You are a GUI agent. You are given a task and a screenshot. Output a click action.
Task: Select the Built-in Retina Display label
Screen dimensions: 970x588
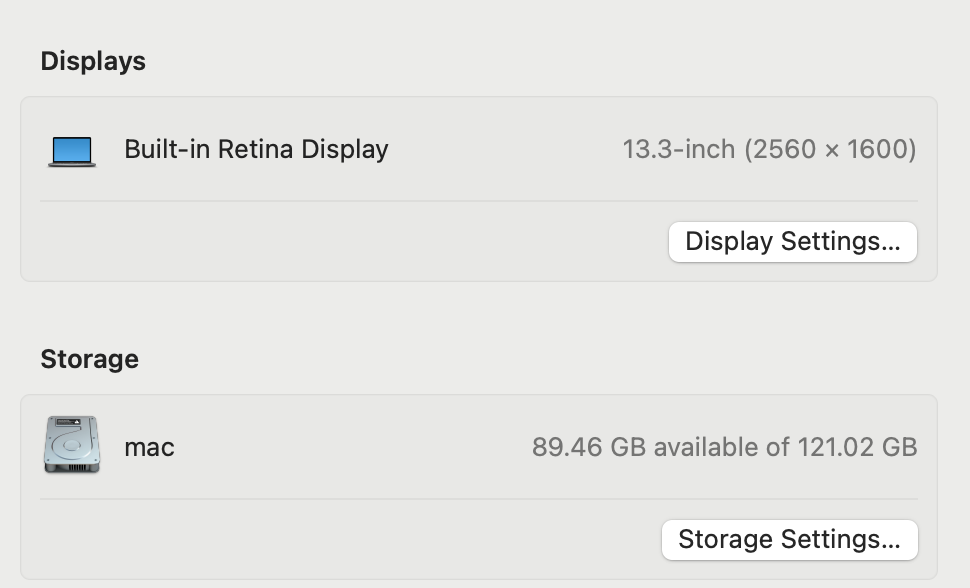(255, 149)
